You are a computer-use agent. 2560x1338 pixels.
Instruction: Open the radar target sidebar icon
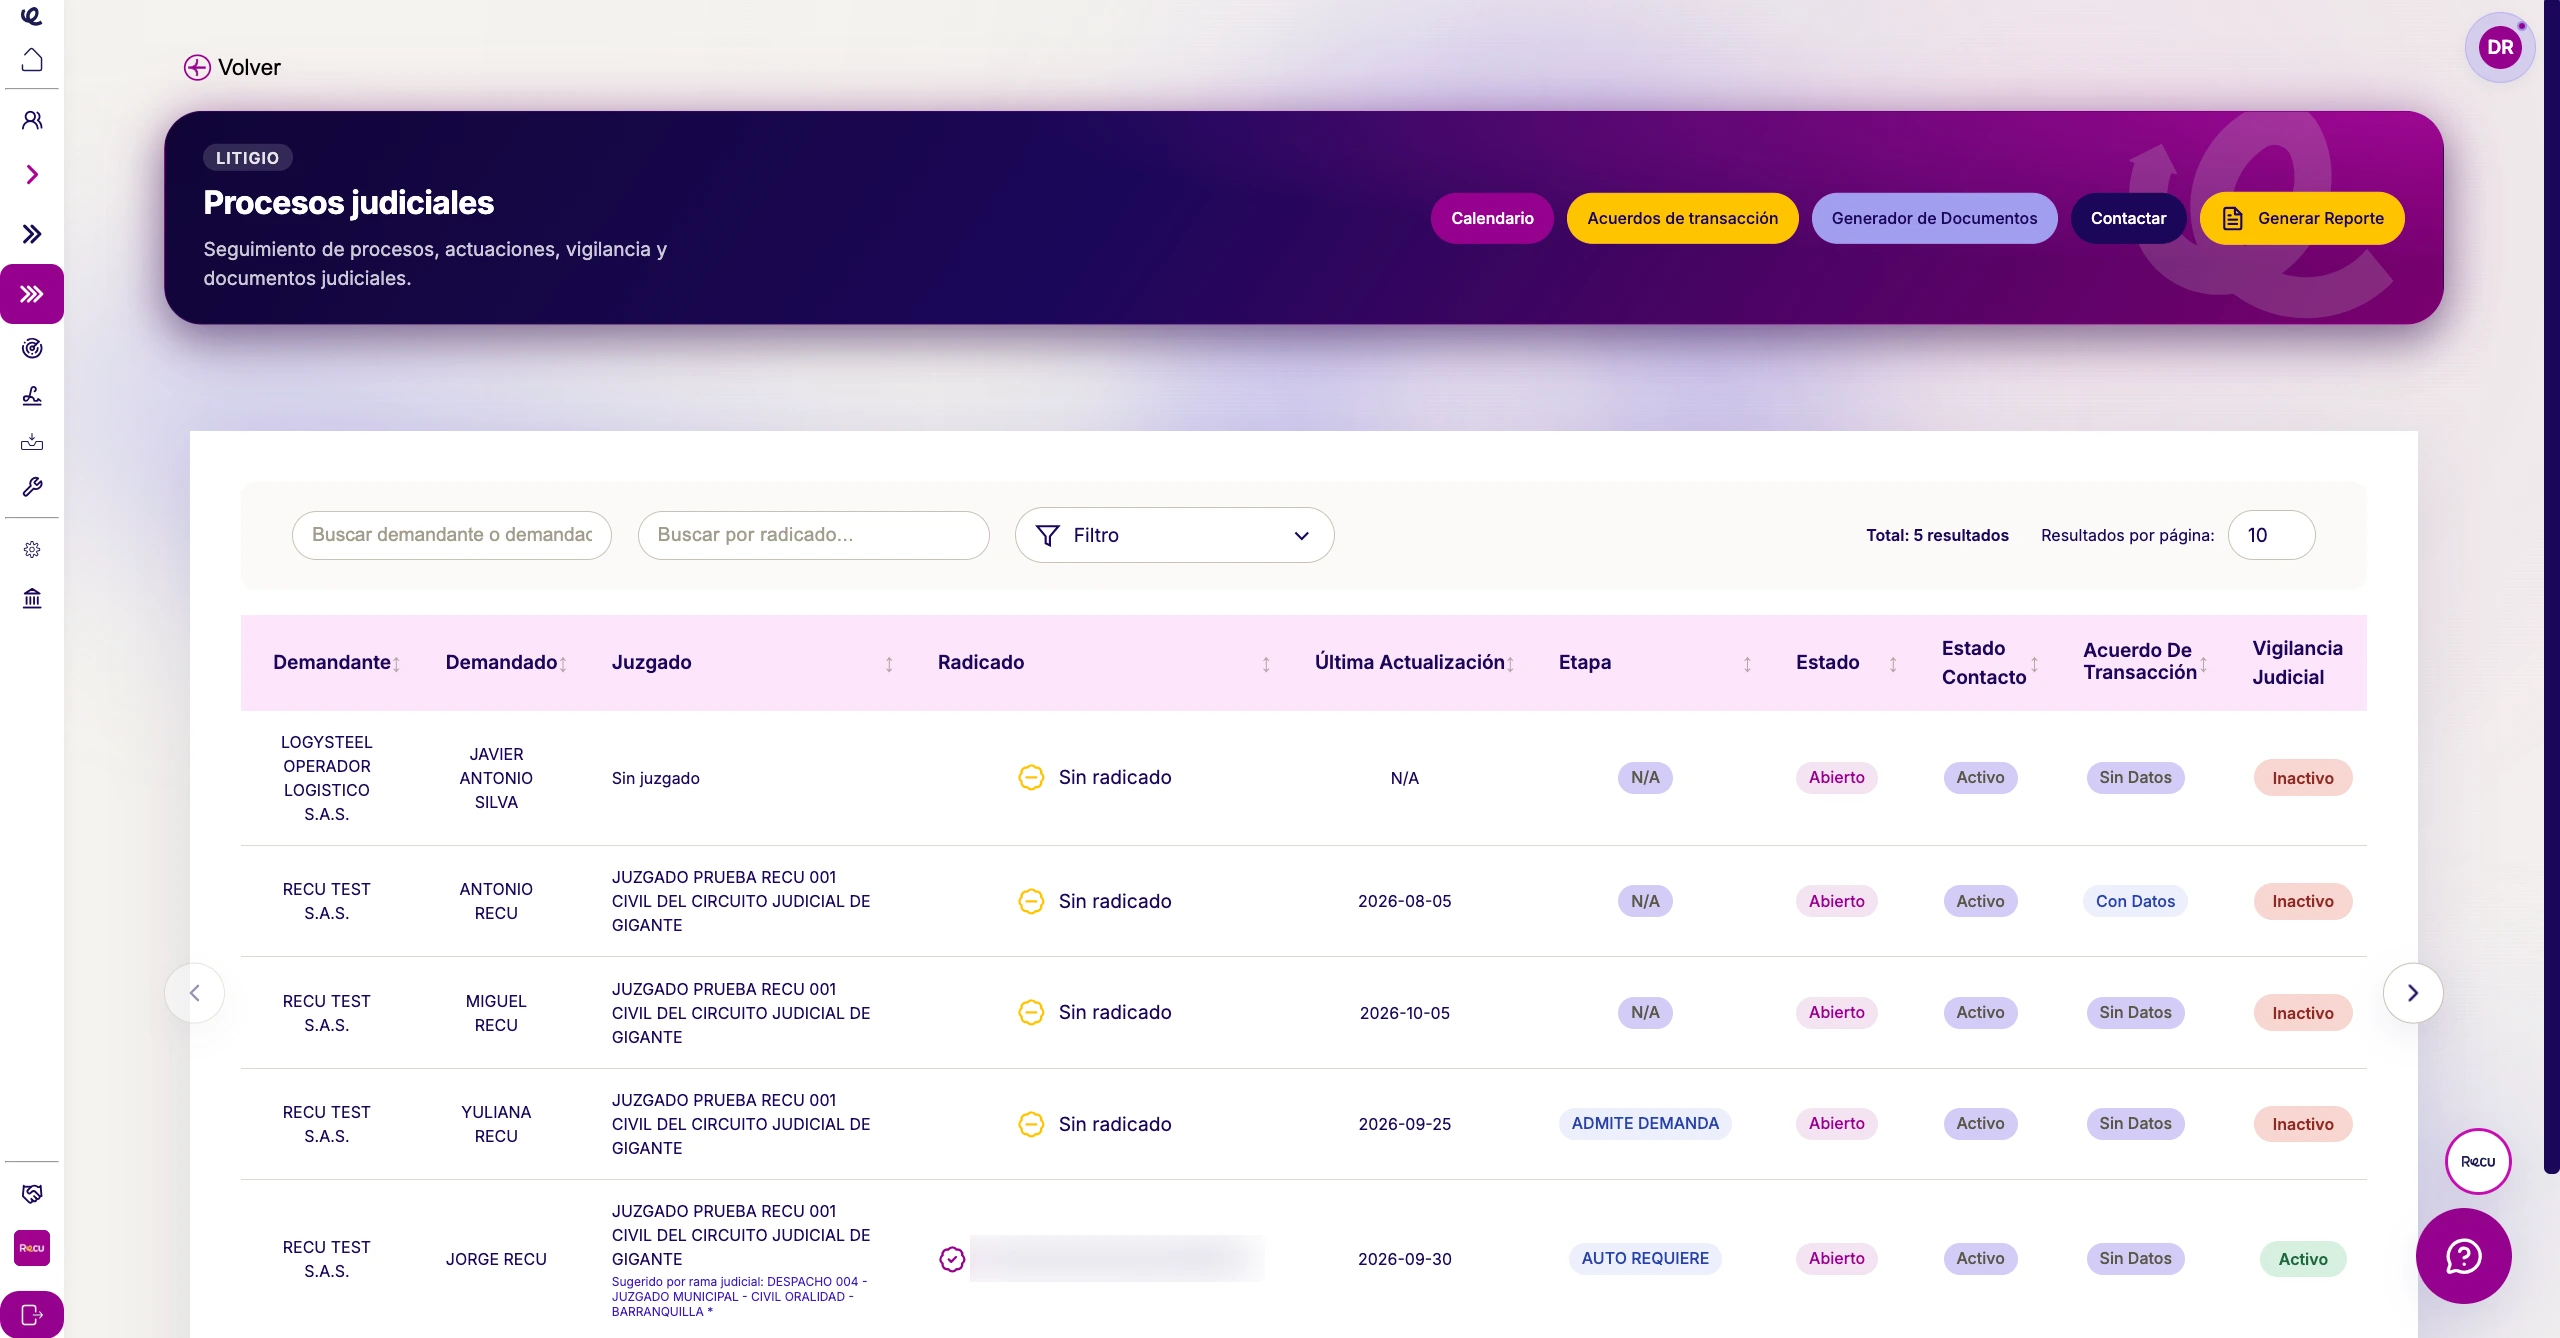pos(32,348)
